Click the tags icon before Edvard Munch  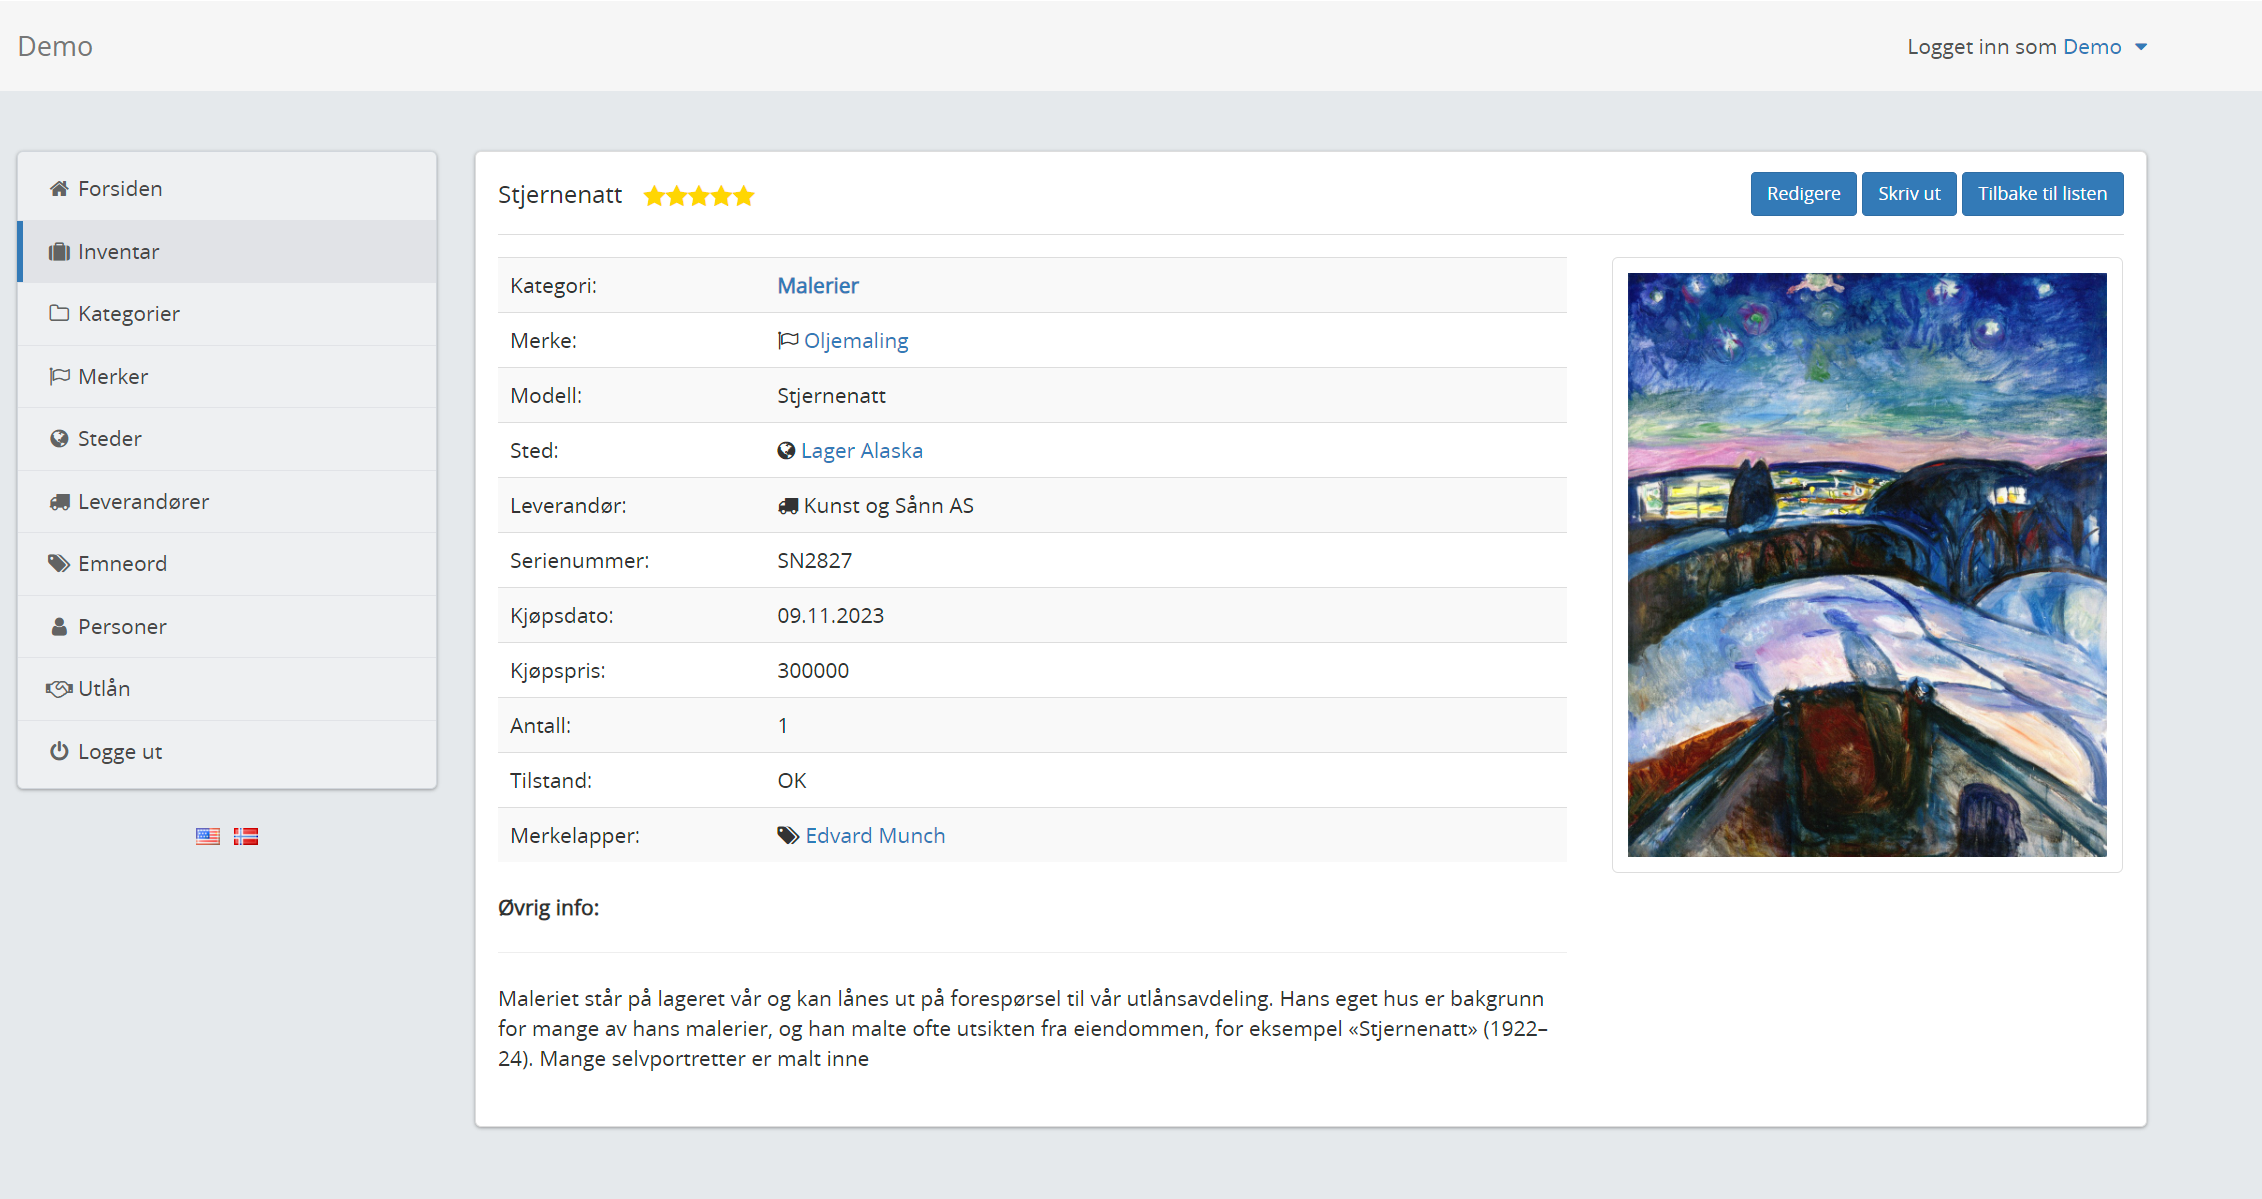[788, 836]
